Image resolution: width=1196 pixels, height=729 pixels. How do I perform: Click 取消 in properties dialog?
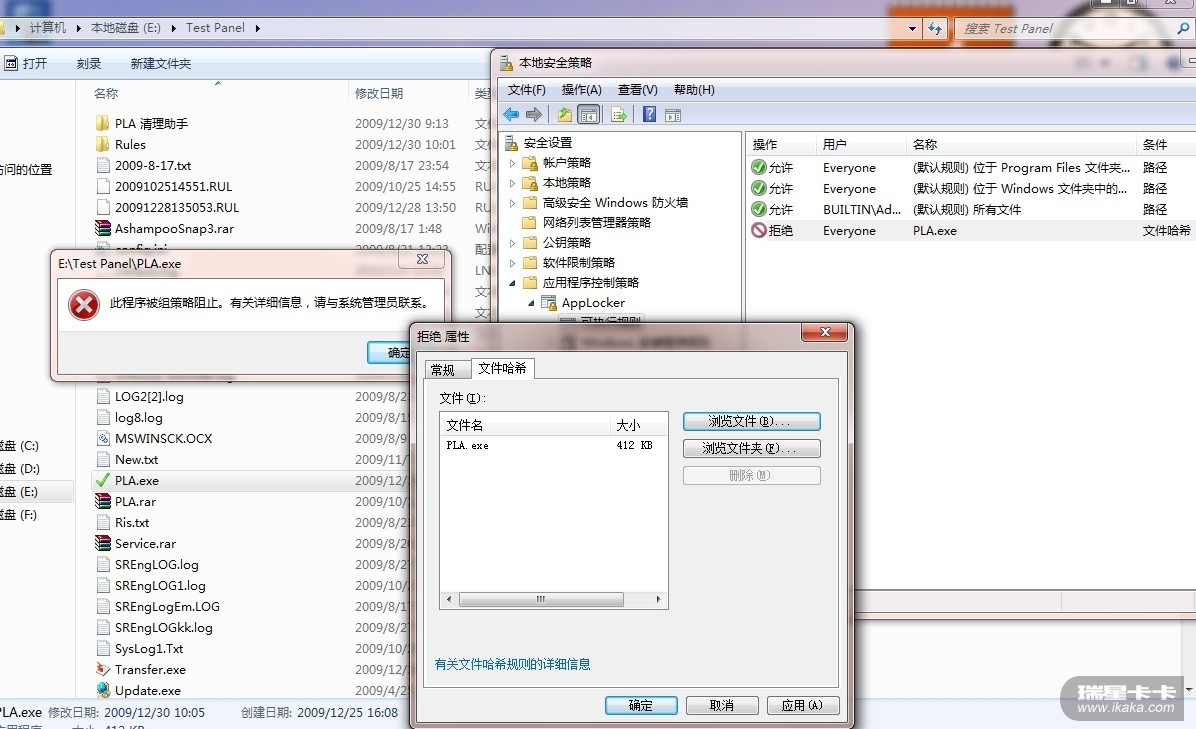point(722,705)
